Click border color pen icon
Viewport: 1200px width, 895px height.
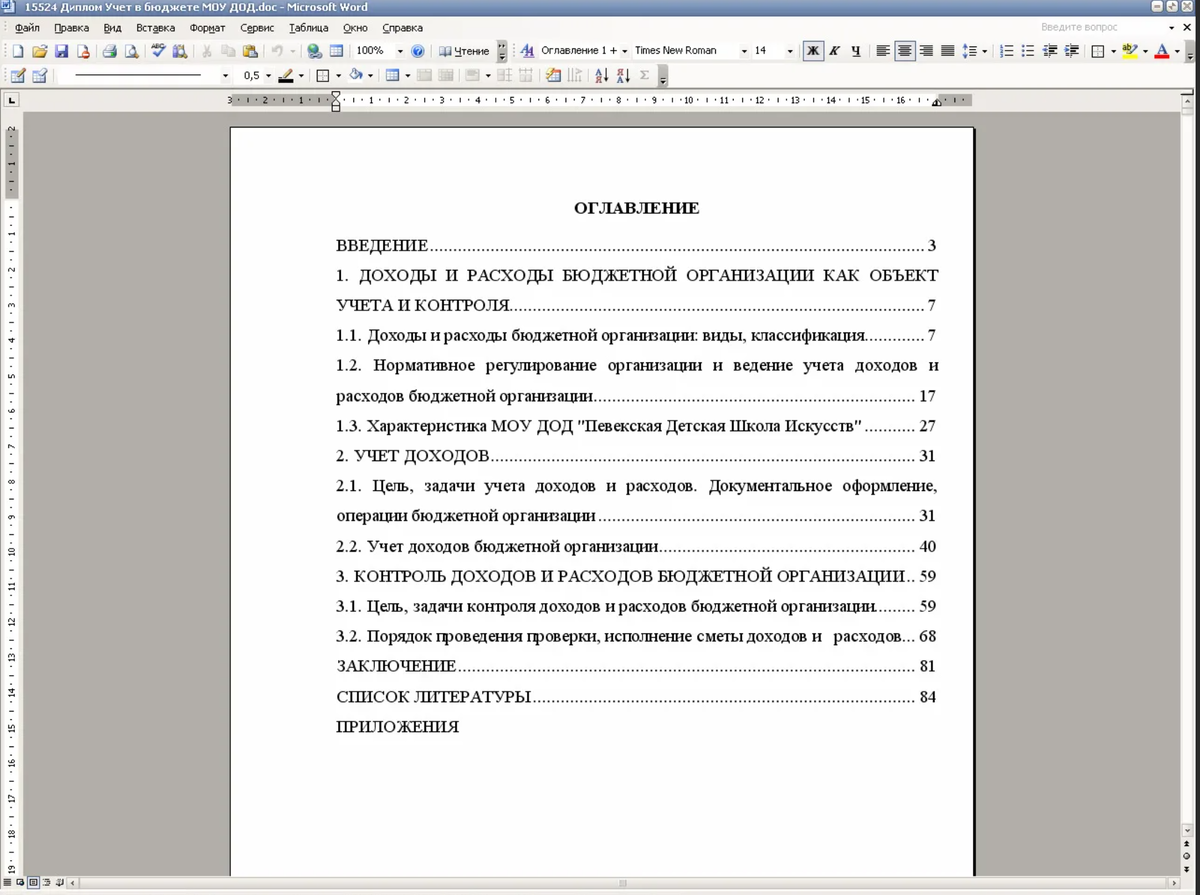286,75
